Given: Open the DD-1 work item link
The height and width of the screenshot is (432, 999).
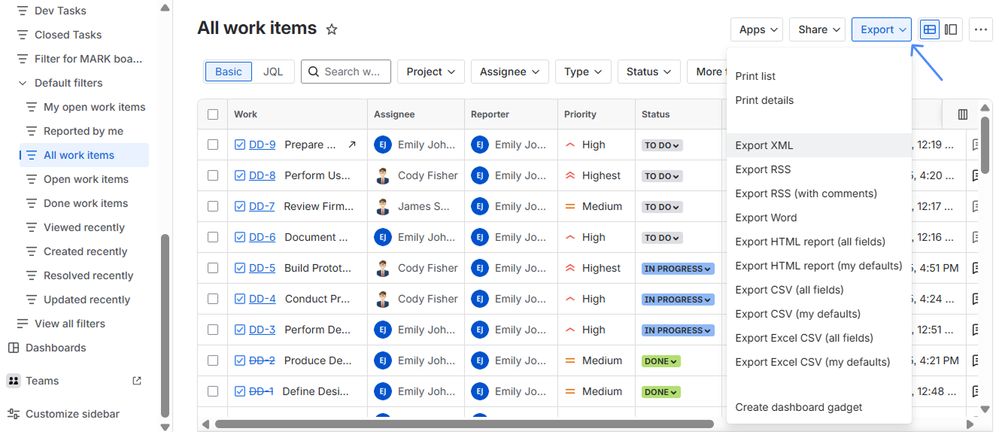Looking at the screenshot, I should pyautogui.click(x=261, y=391).
